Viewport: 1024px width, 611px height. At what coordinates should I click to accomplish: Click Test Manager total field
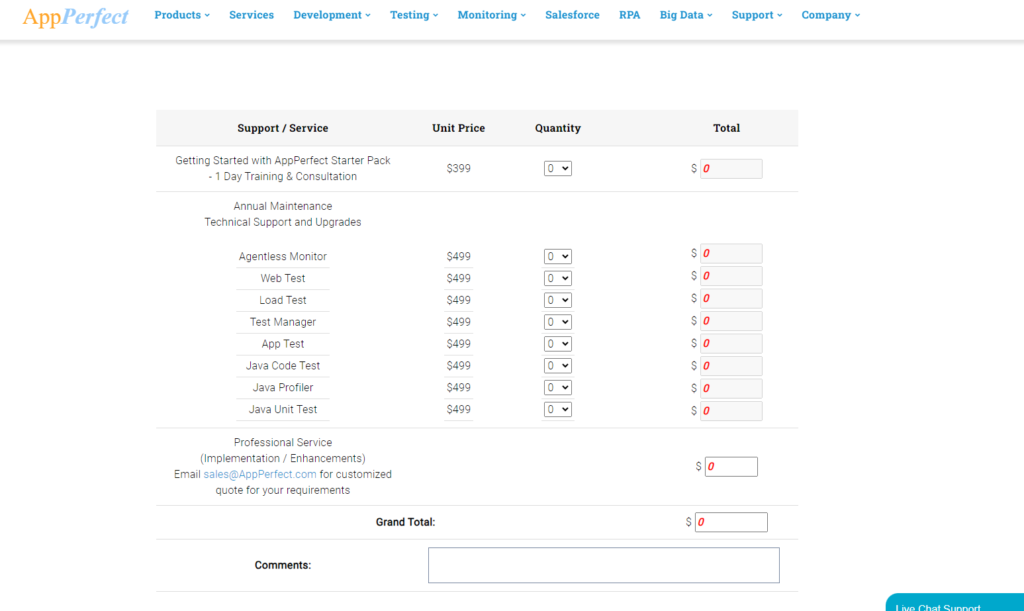[x=731, y=321]
